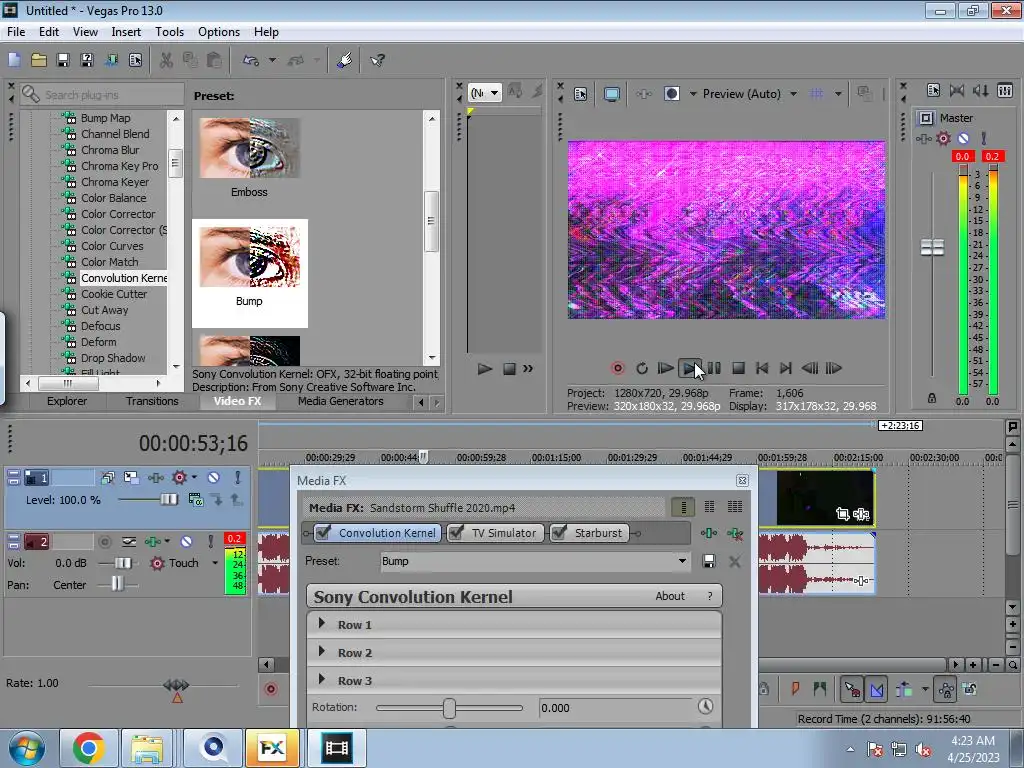Open the Options menu
The image size is (1024, 768).
click(x=219, y=32)
